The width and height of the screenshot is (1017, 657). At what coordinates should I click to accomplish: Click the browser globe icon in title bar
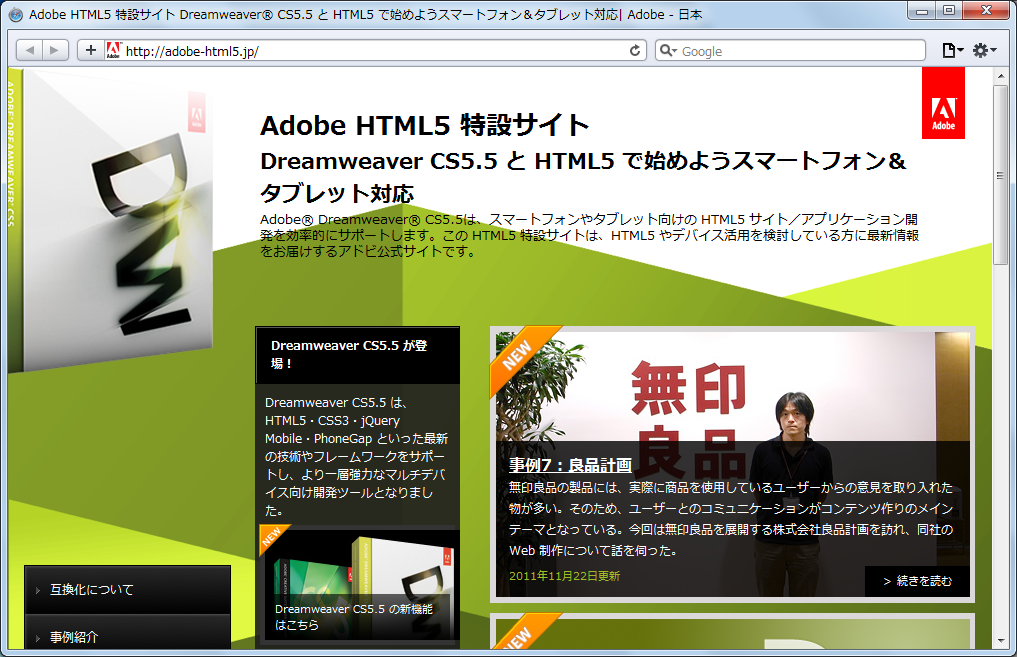[x=16, y=14]
